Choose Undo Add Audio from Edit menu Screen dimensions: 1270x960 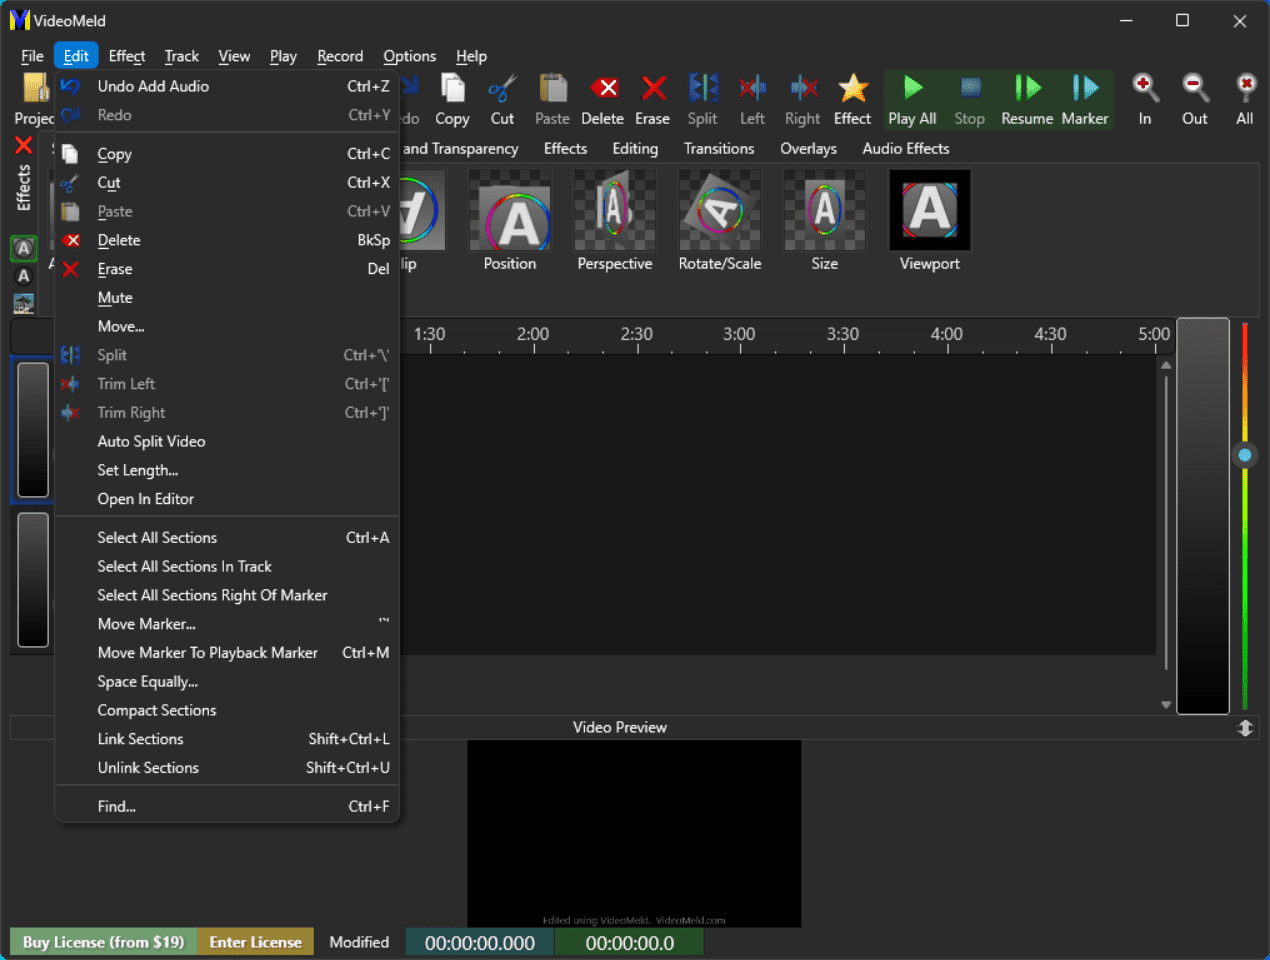click(227, 86)
